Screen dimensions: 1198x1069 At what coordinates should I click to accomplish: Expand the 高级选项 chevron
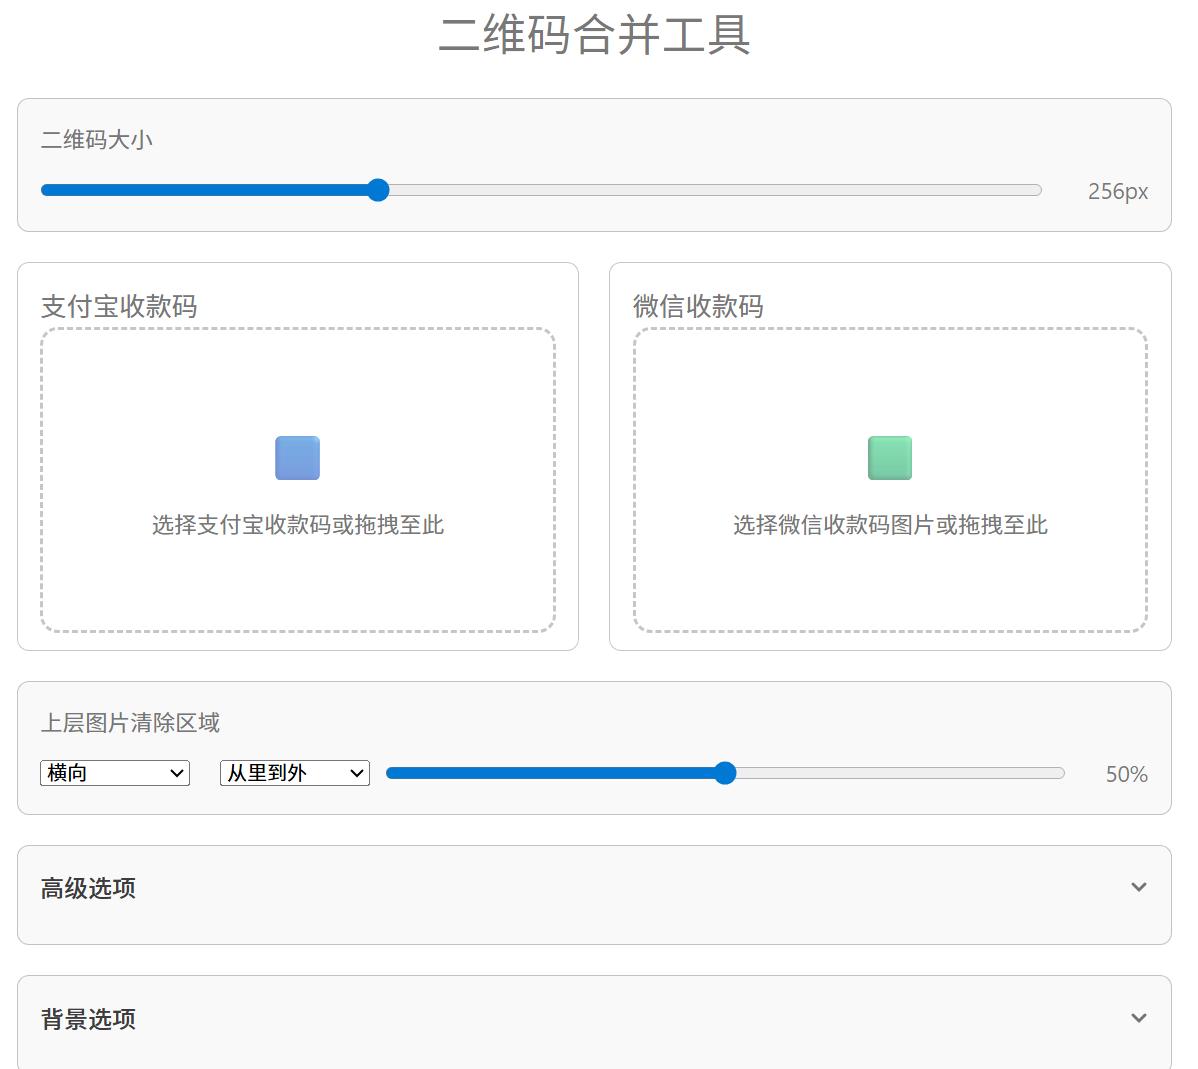click(1138, 887)
